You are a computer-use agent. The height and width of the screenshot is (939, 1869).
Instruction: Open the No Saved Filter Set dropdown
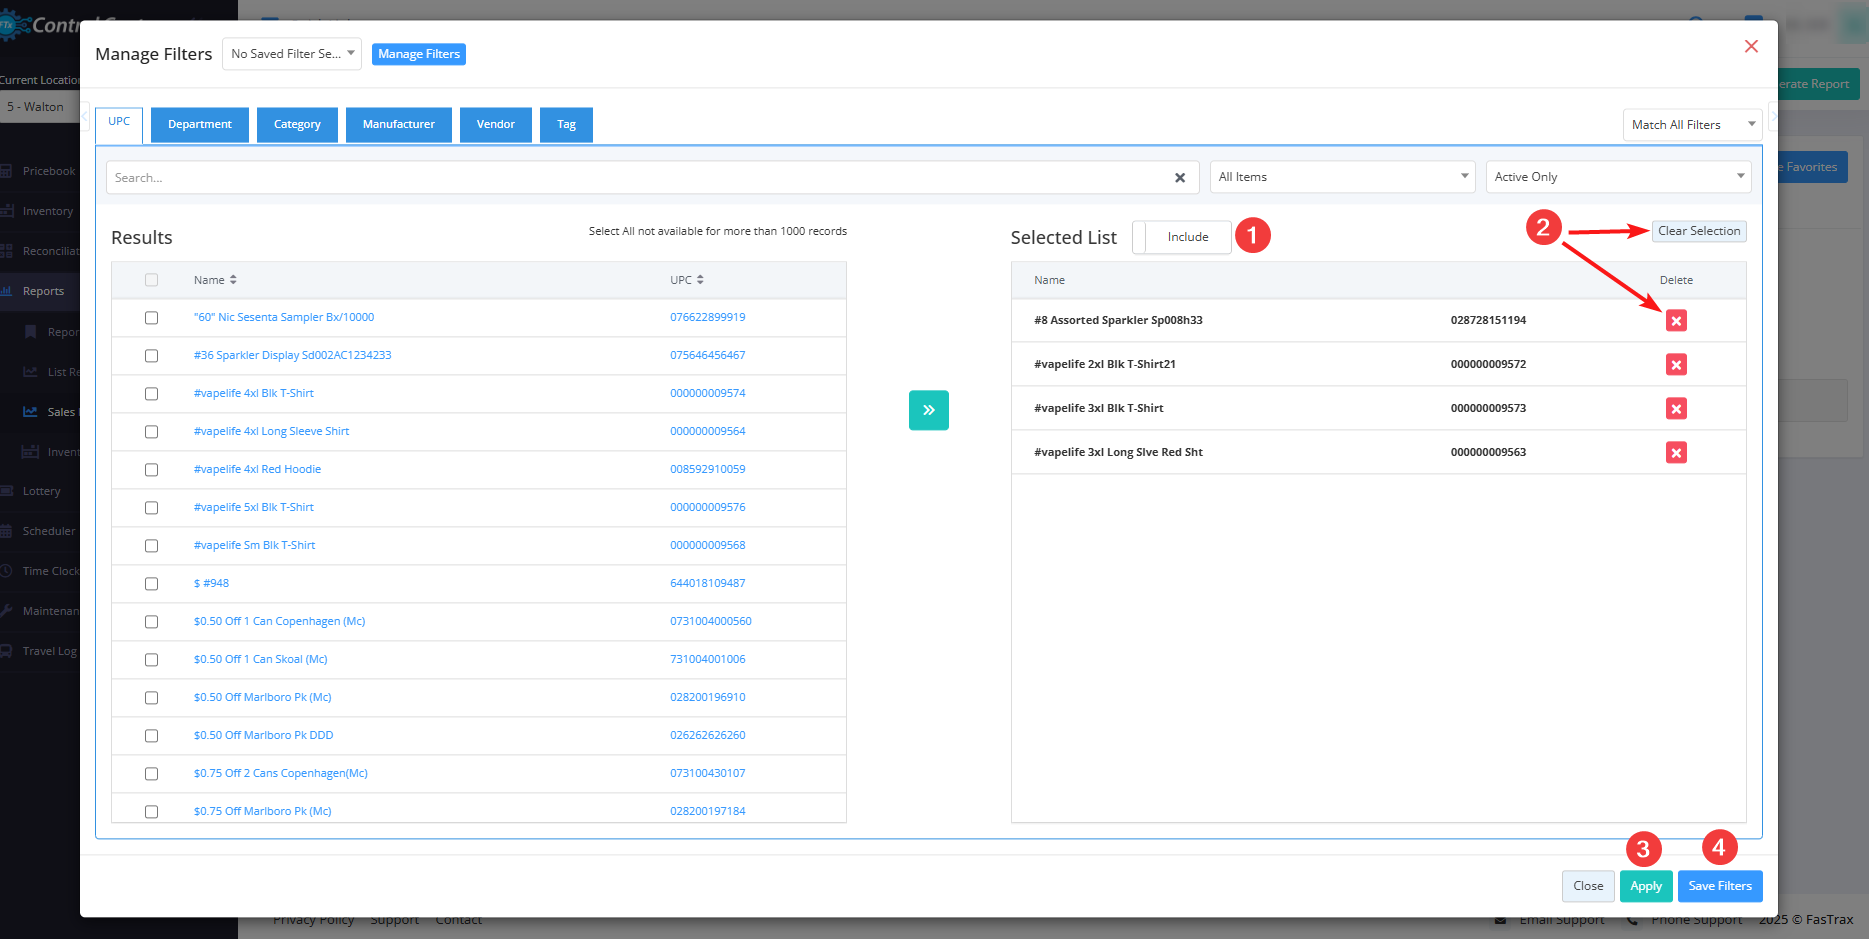[292, 54]
